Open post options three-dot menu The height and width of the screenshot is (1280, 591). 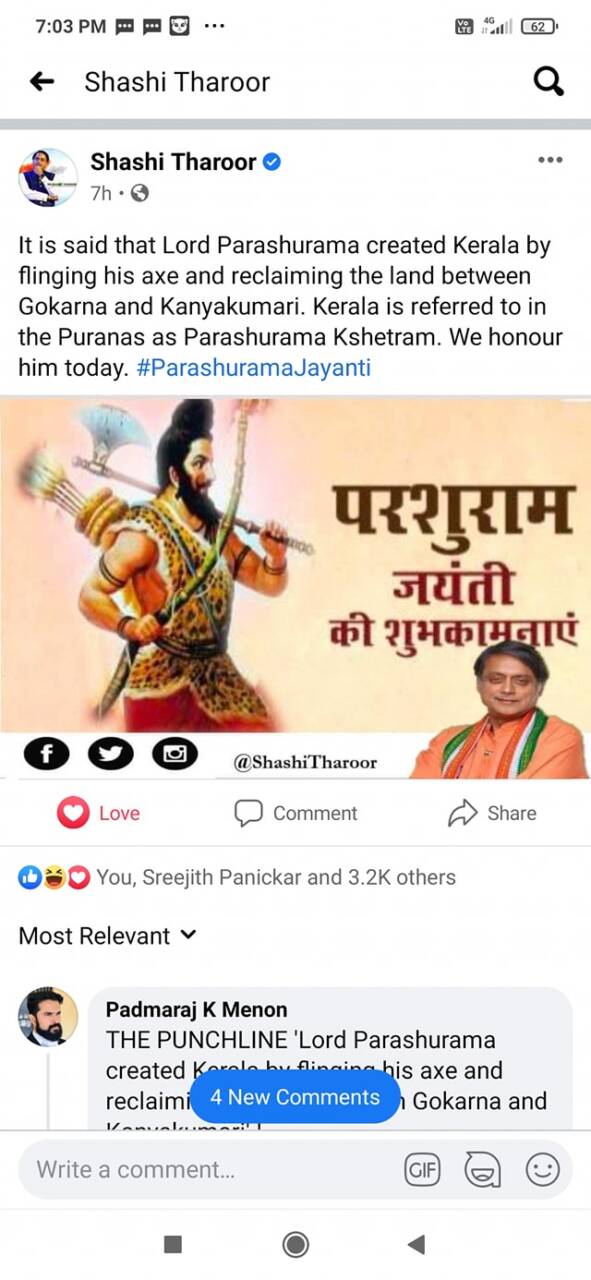pos(550,160)
